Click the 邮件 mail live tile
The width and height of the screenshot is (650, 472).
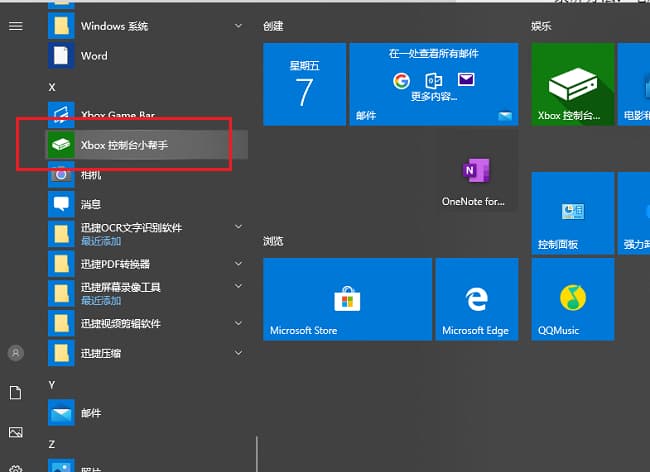tap(433, 84)
